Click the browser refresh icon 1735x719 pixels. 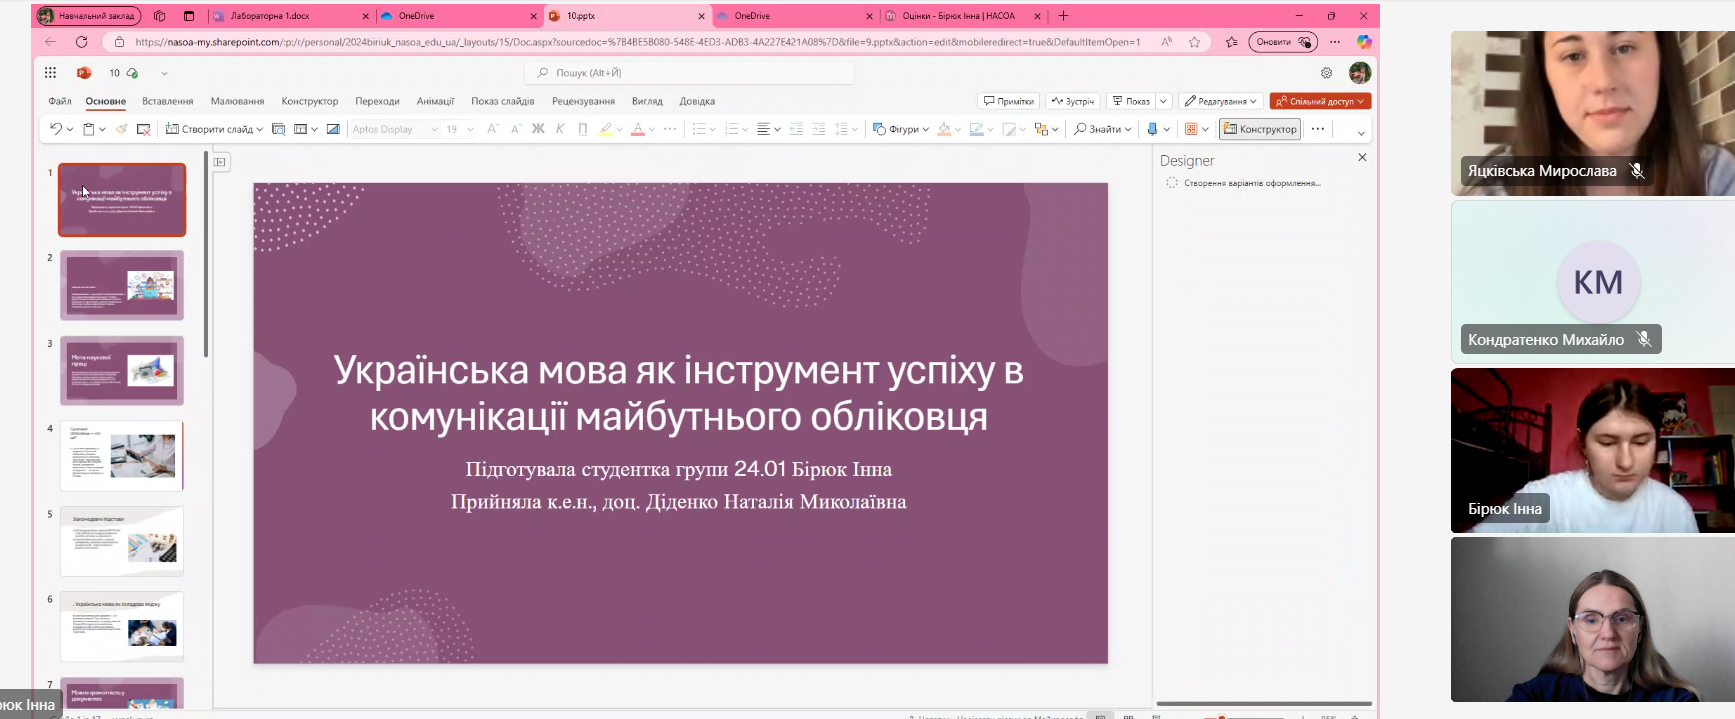[x=82, y=42]
